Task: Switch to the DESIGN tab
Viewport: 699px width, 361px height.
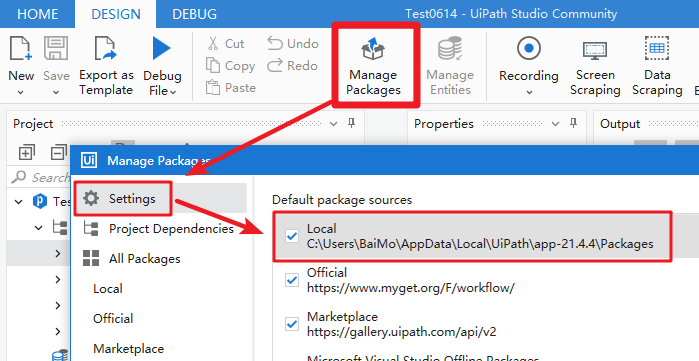Action: tap(115, 14)
